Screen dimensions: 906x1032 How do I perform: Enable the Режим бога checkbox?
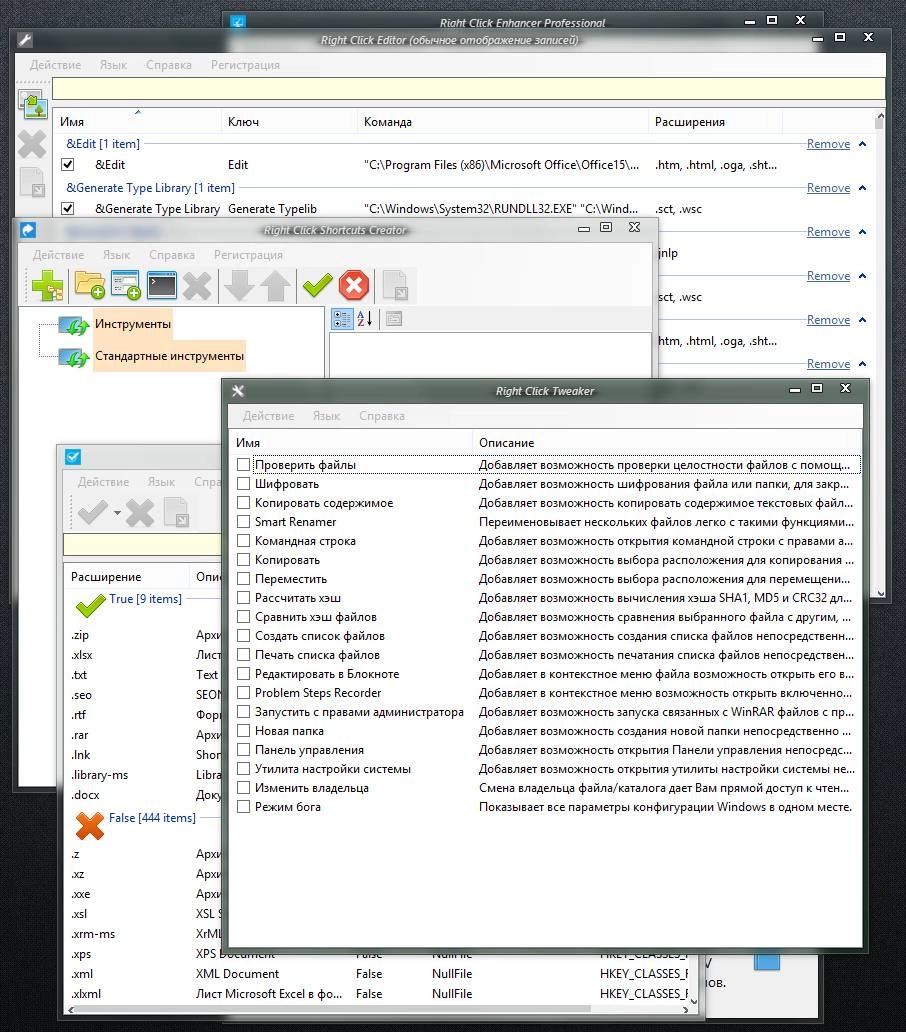(x=243, y=807)
